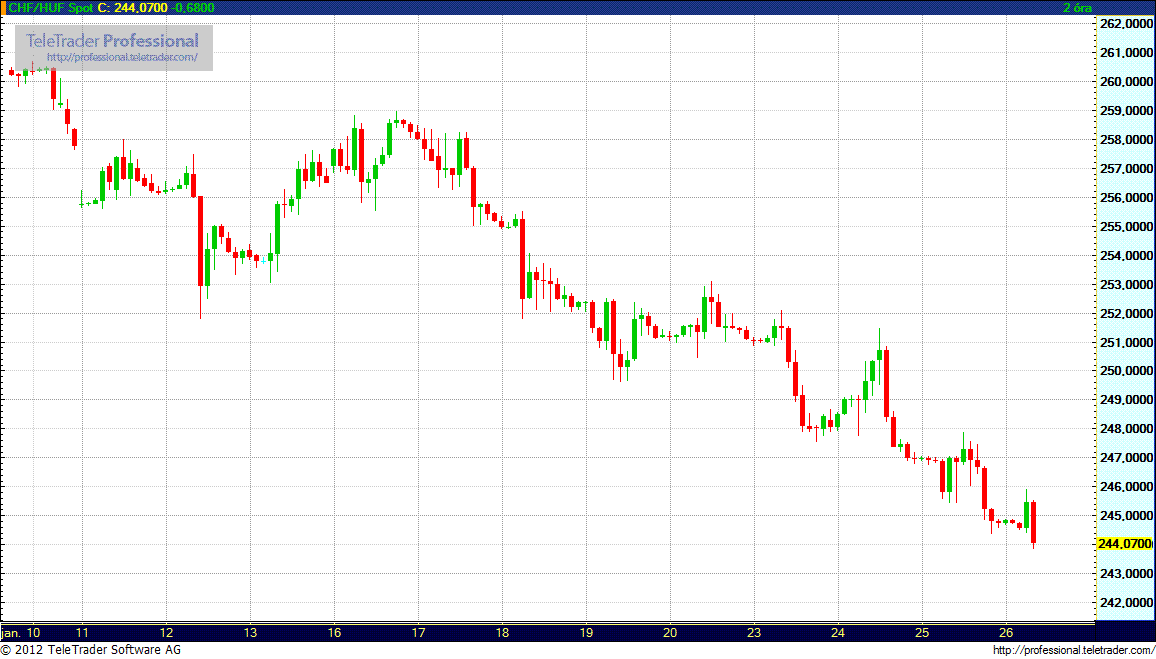
Task: Click the 19 date label on time axis
Action: (x=586, y=632)
